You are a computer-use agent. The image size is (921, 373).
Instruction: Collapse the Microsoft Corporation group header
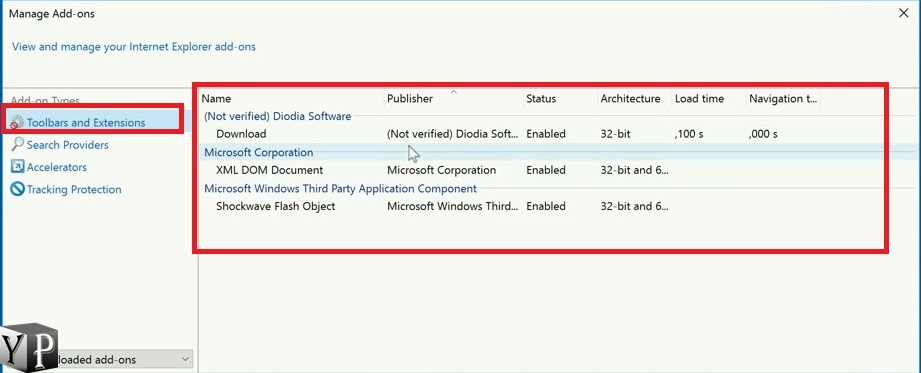(258, 152)
